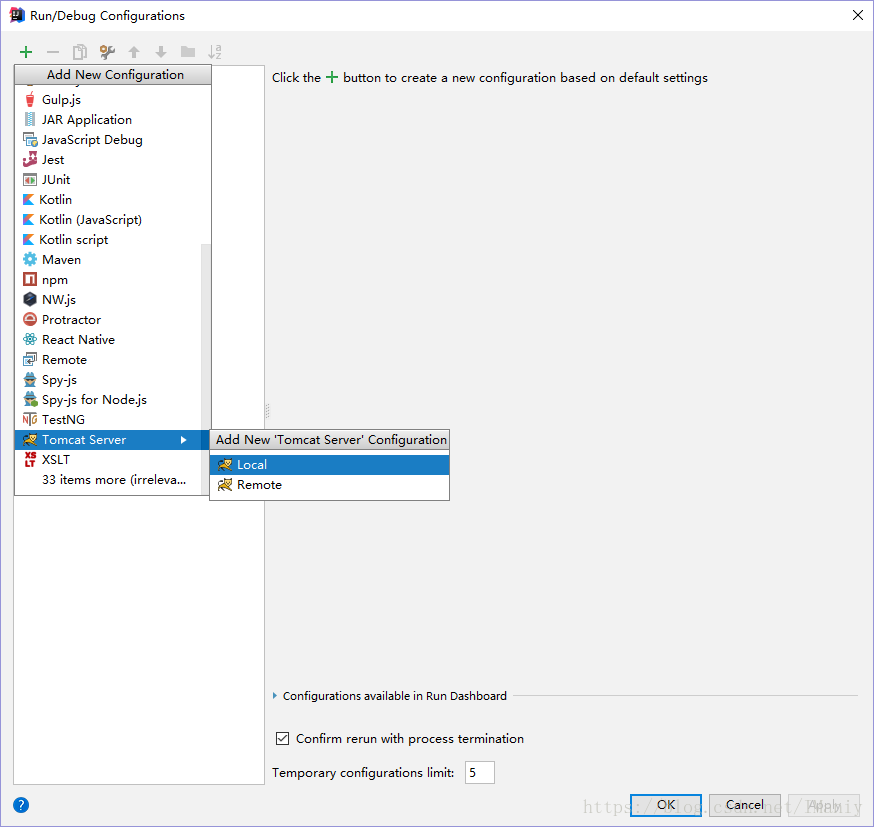Open the wrench Edit Defaults icon
The width and height of the screenshot is (874, 827).
[x=107, y=52]
